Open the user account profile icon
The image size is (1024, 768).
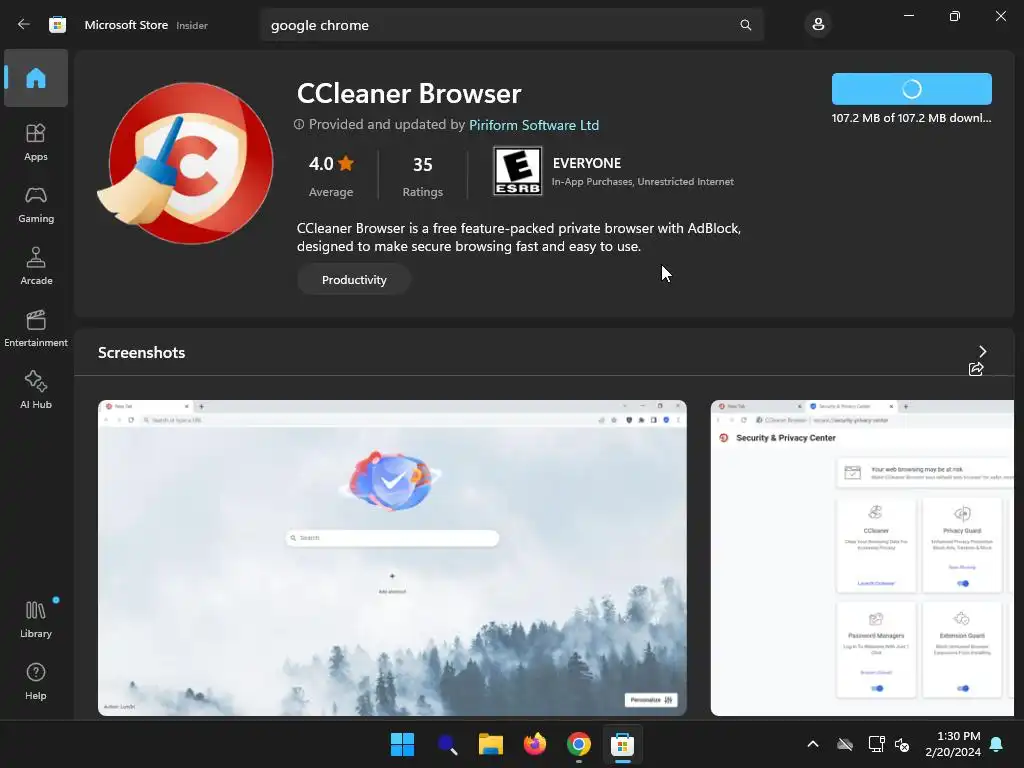tap(818, 25)
